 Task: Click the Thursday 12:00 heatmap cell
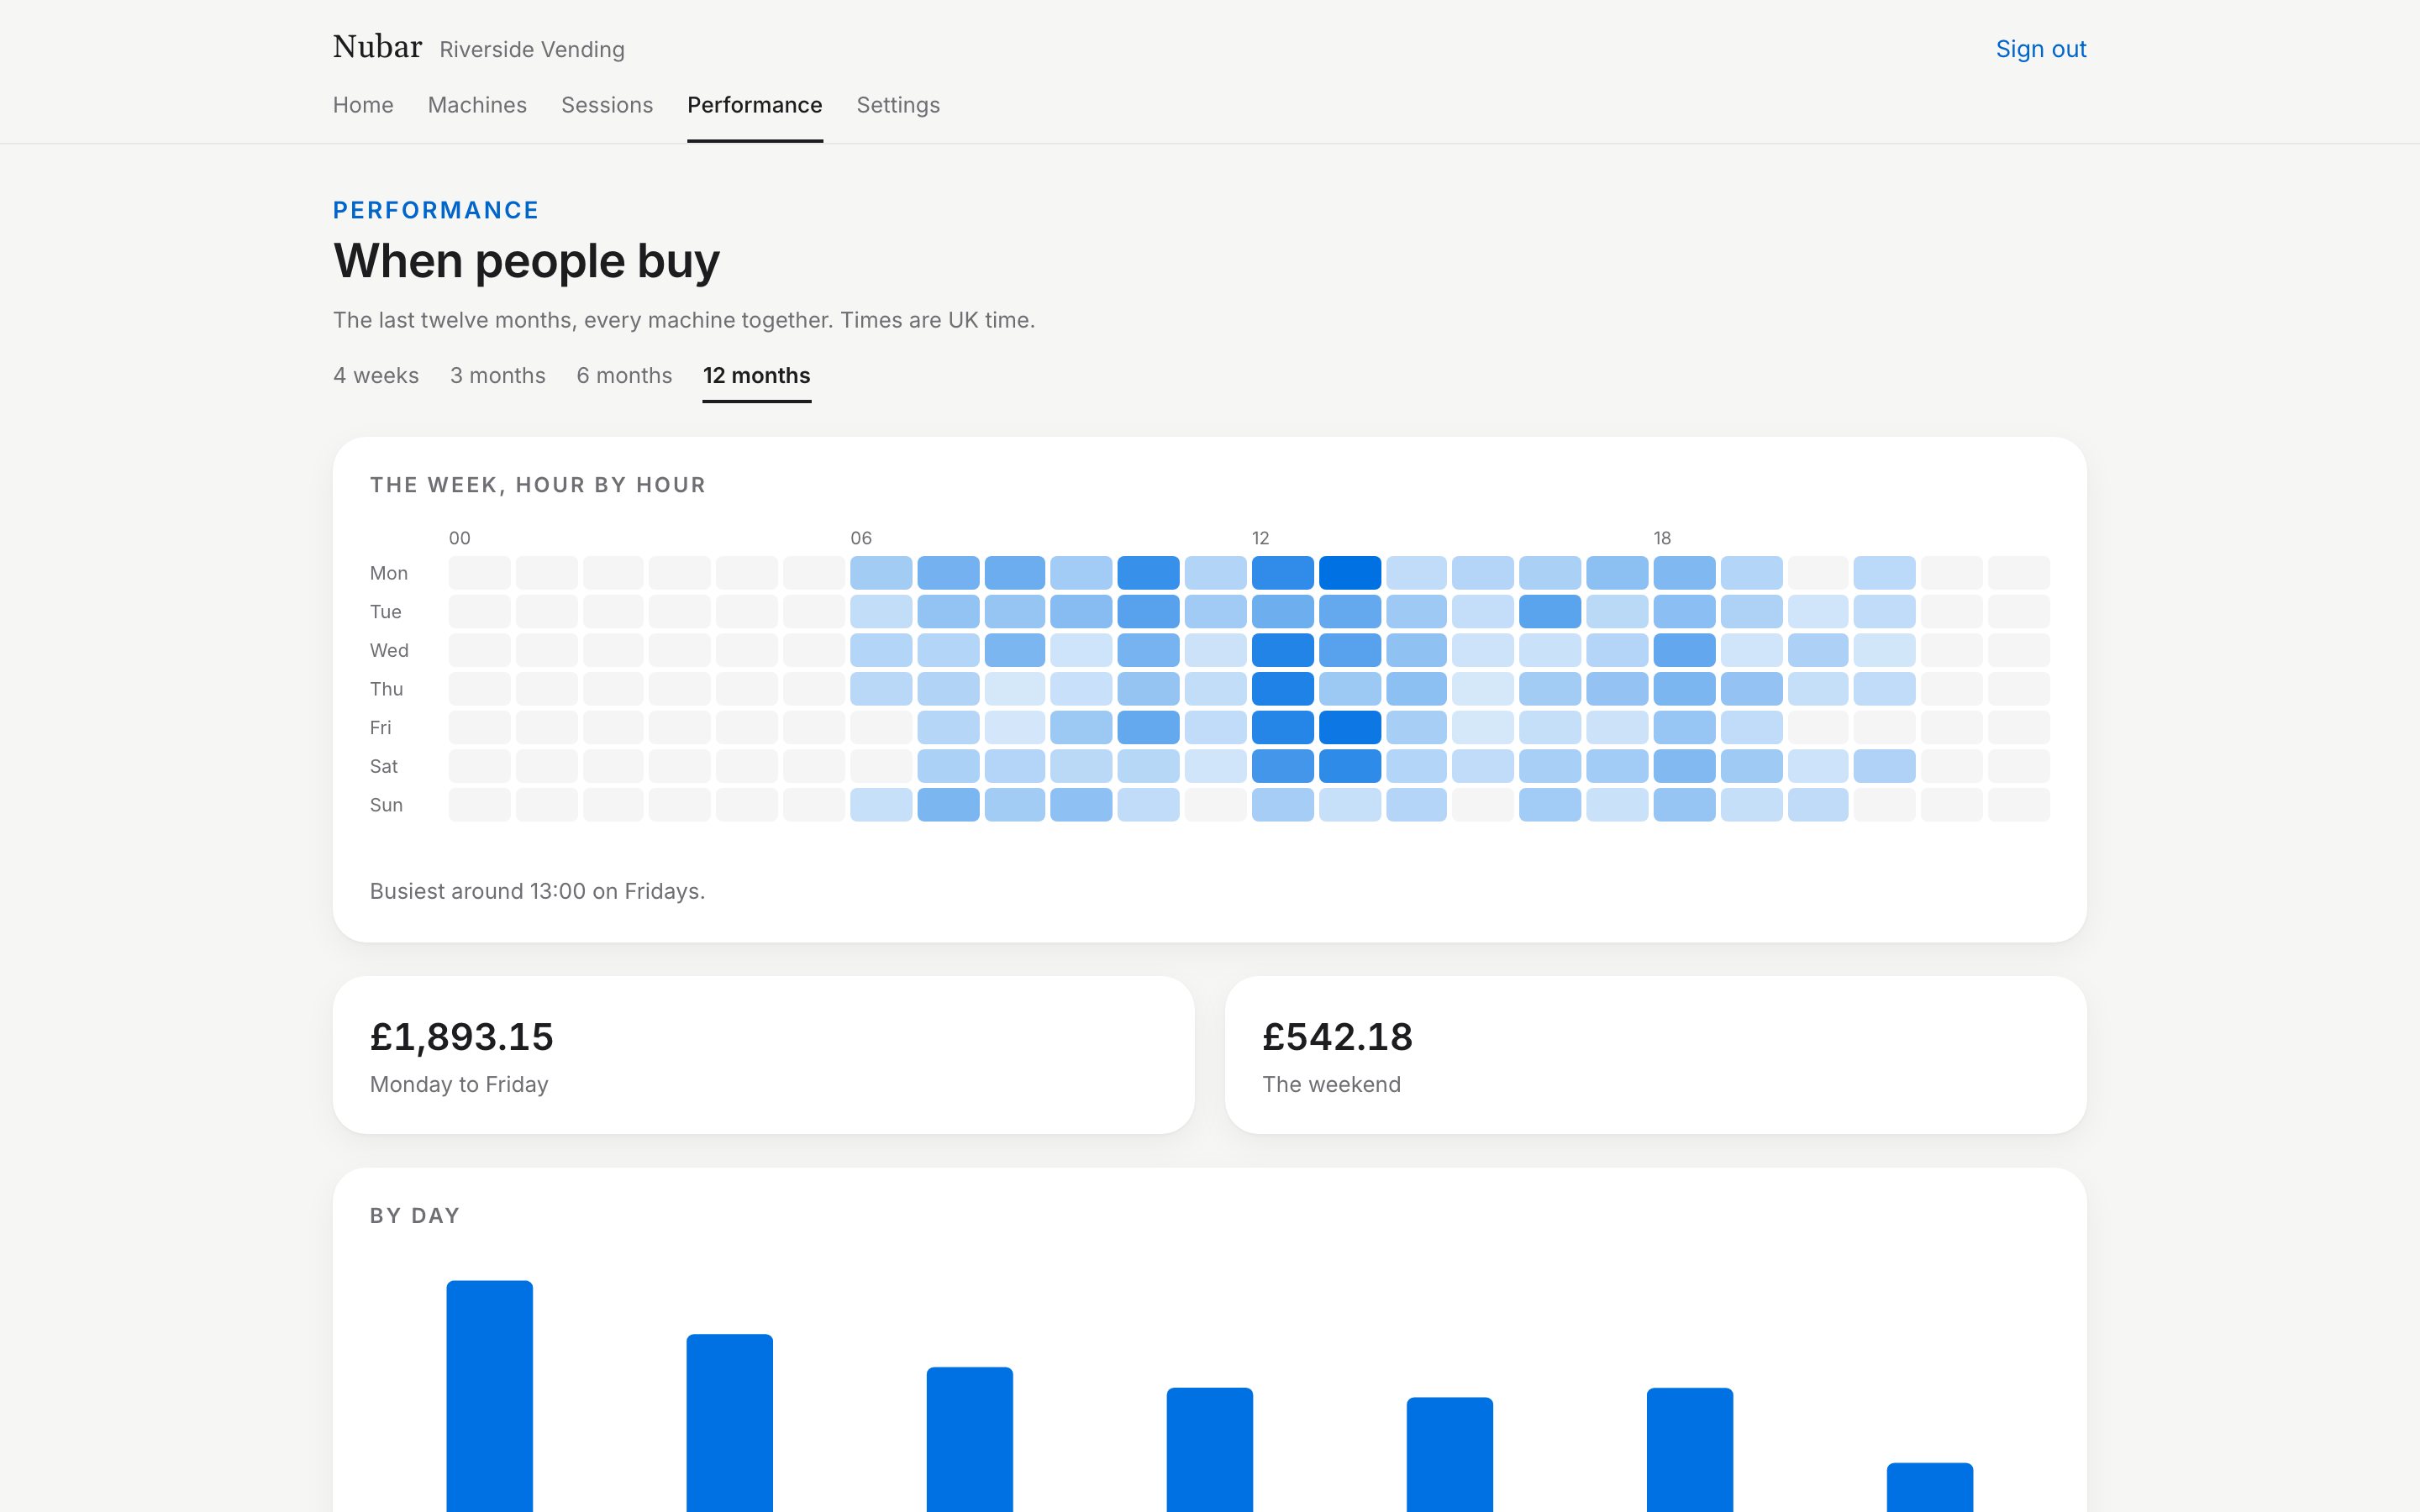point(1283,689)
